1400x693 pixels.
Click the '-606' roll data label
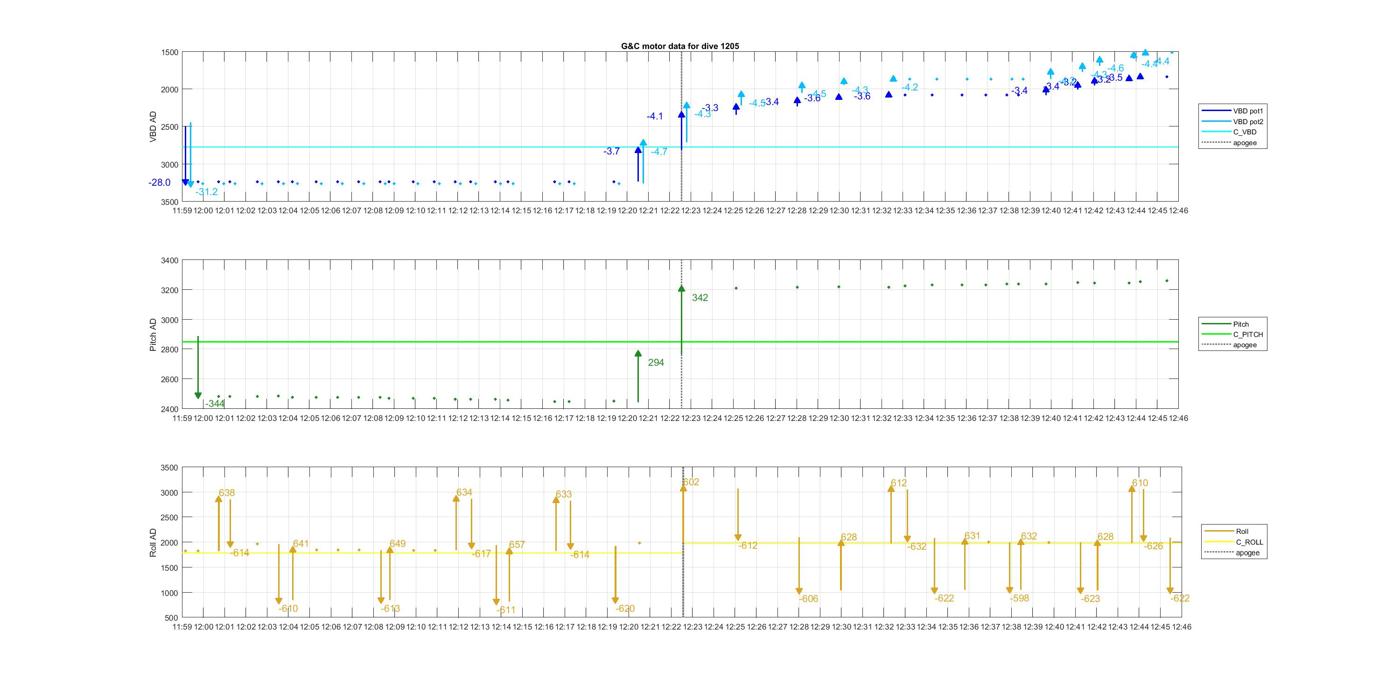pyautogui.click(x=808, y=599)
